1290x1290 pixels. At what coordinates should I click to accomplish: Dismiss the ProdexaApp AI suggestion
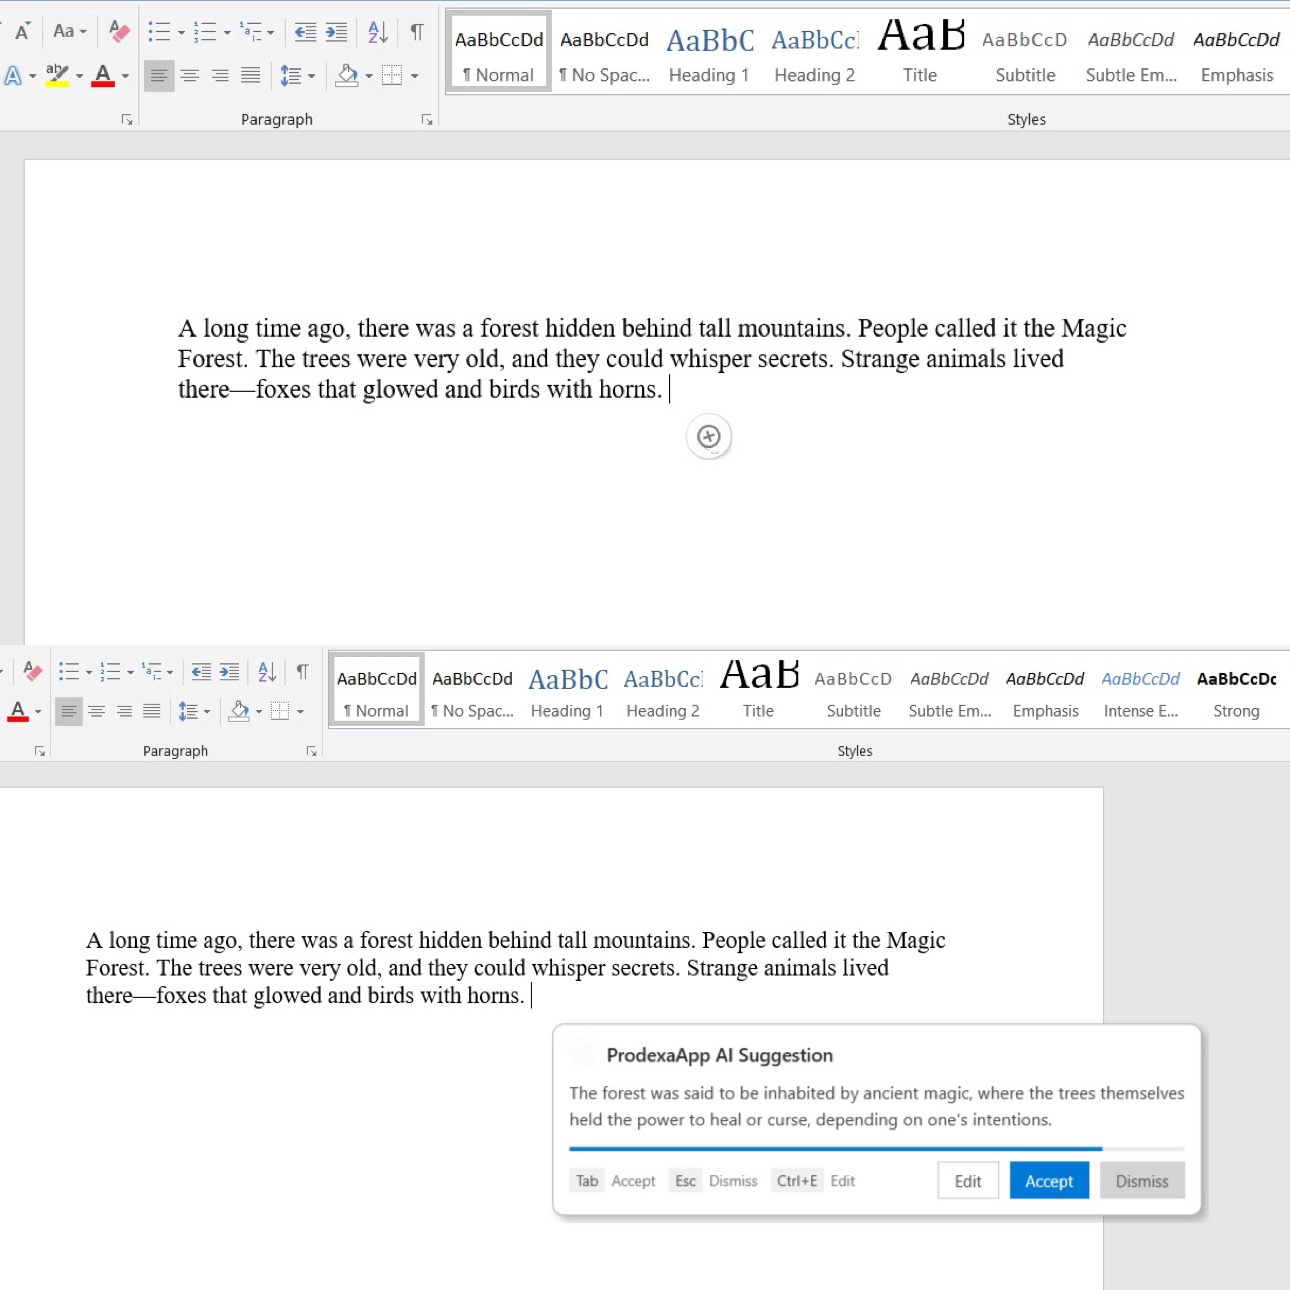[1141, 1180]
